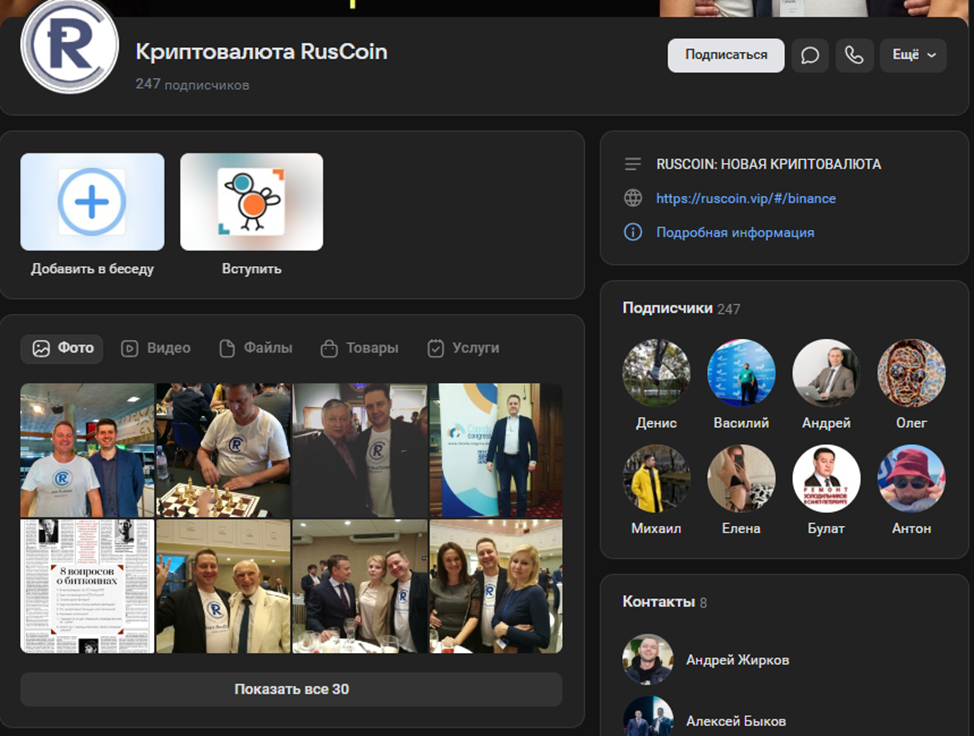The width and height of the screenshot is (974, 736).
Task: Click the Товары tab bag icon
Action: coord(329,349)
